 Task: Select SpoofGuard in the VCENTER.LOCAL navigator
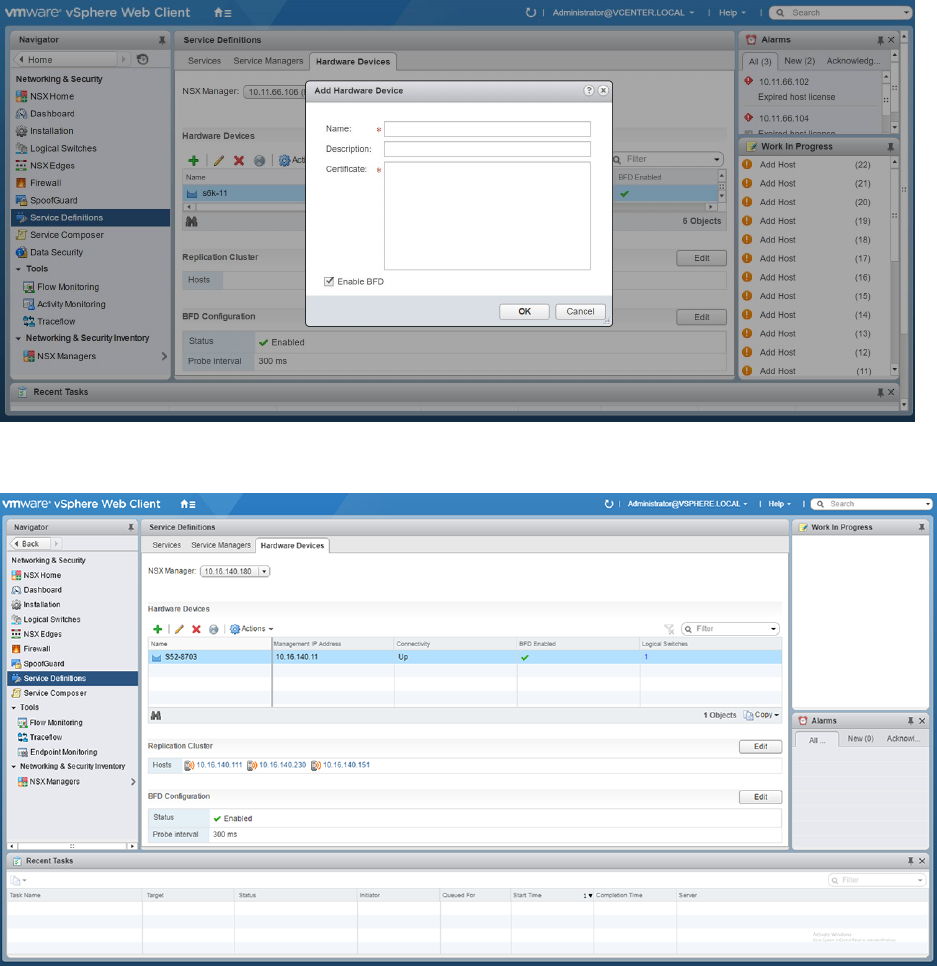coord(54,200)
